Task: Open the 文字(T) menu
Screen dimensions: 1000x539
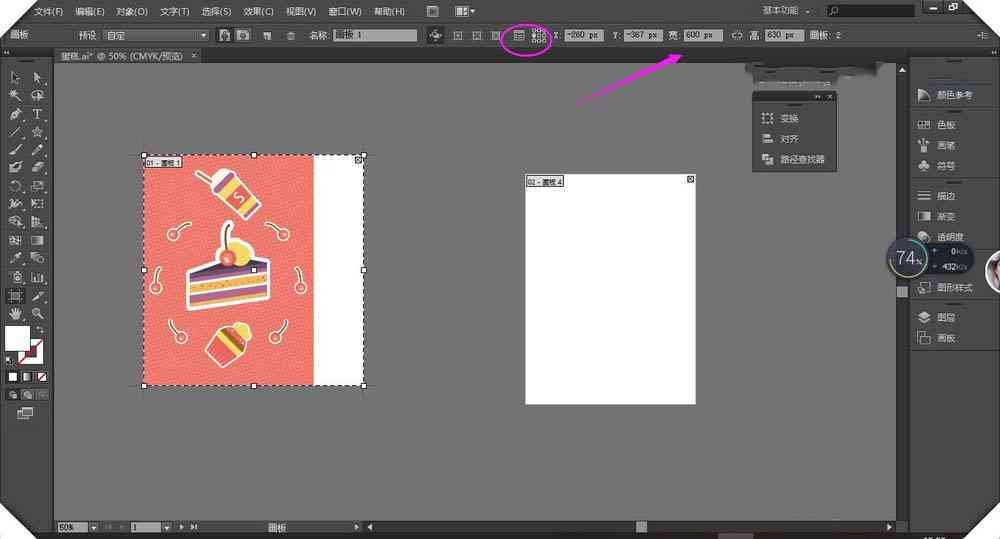Action: click(174, 11)
